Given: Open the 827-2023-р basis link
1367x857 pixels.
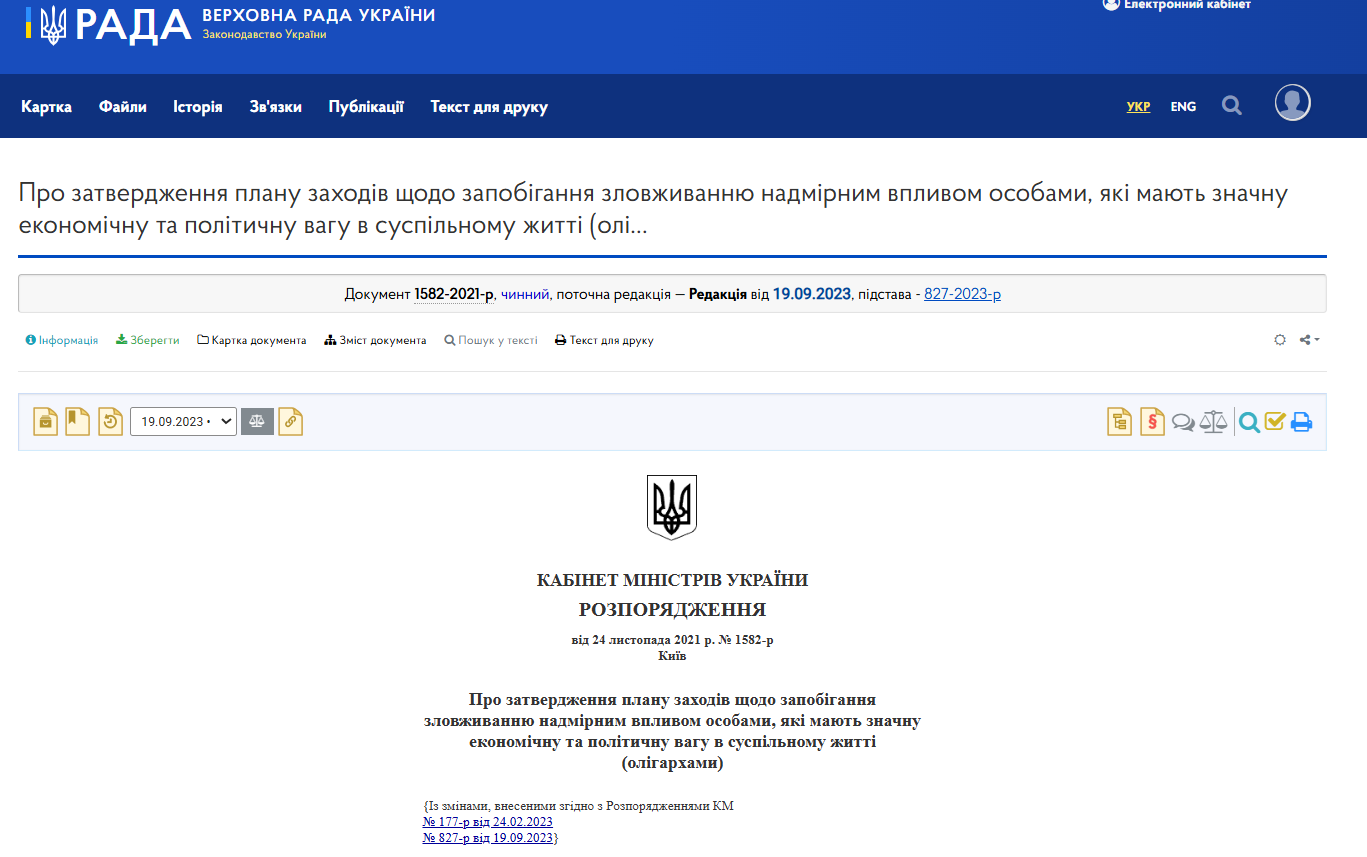Looking at the screenshot, I should coord(962,294).
